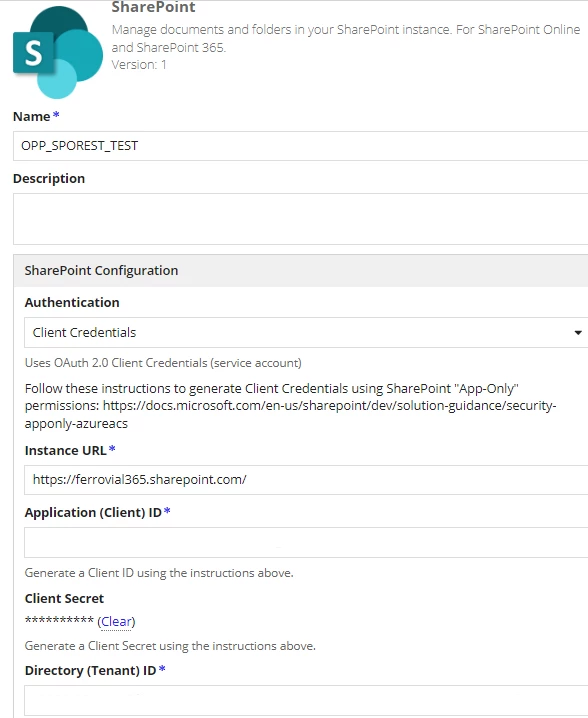Collapse the SharePoint Configuration section header
The image size is (588, 718).
click(x=300, y=271)
